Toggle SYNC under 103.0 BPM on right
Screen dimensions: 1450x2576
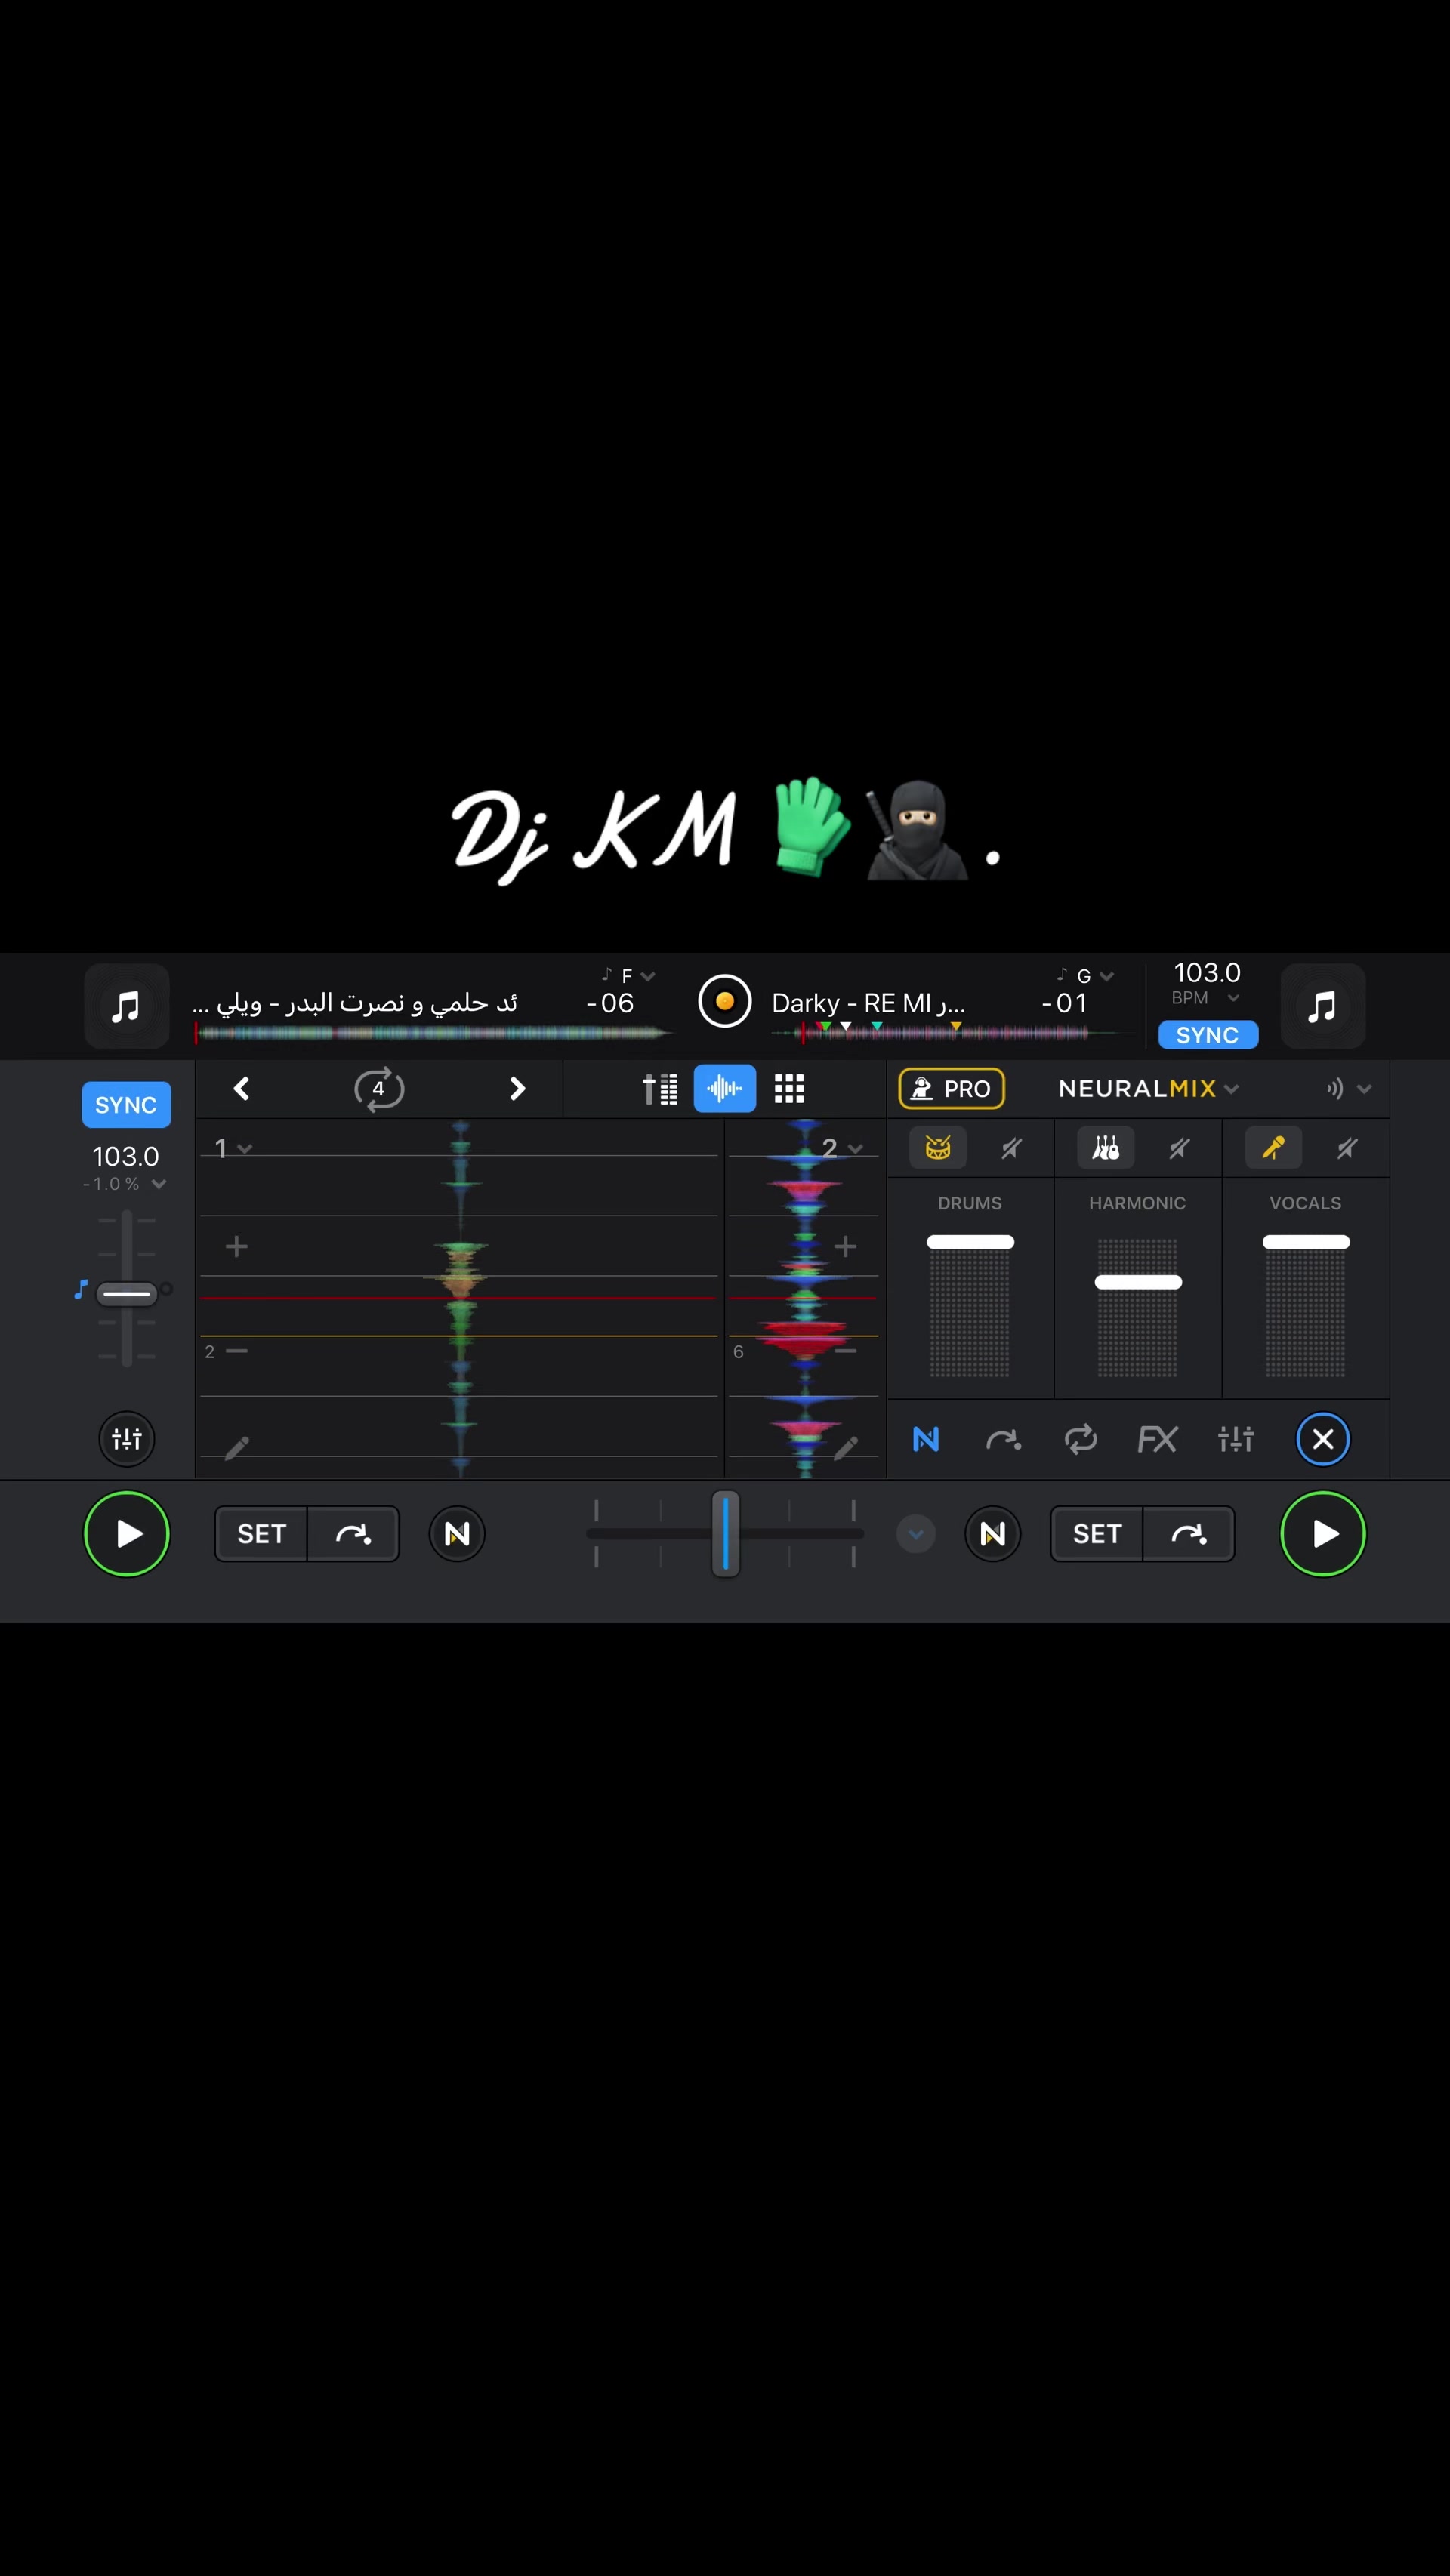click(x=1207, y=1034)
